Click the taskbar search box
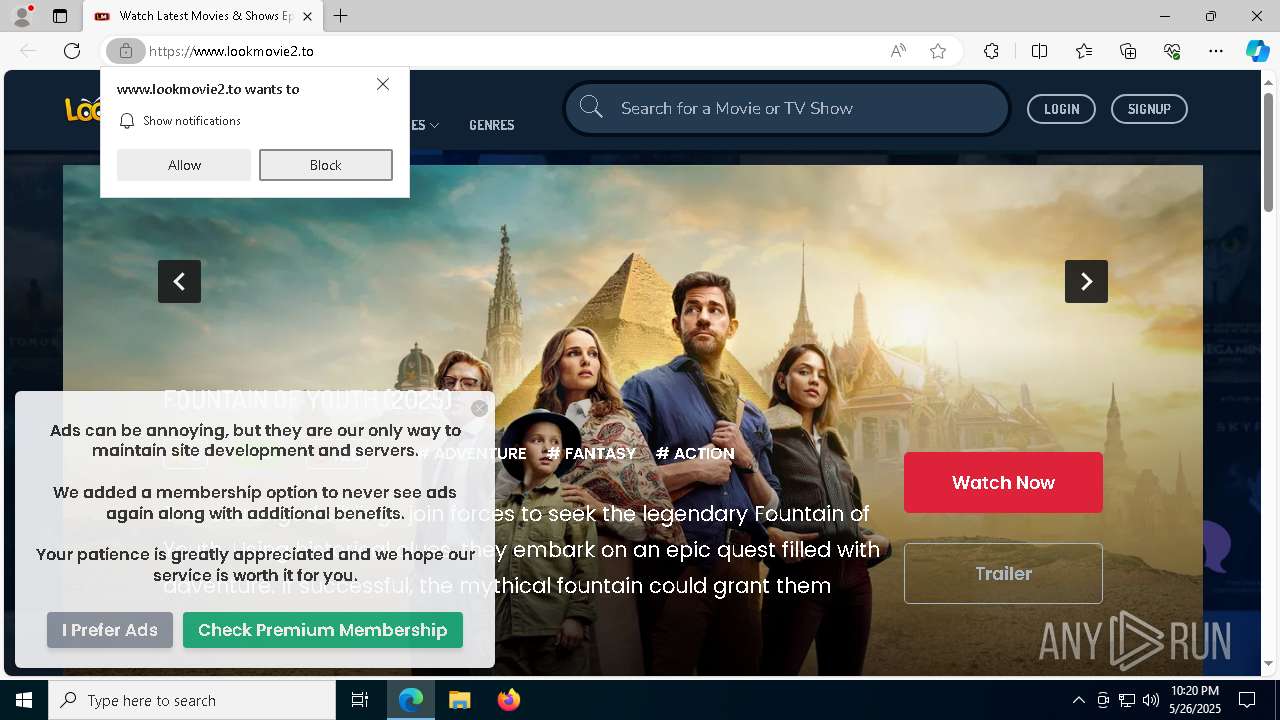 [x=192, y=700]
